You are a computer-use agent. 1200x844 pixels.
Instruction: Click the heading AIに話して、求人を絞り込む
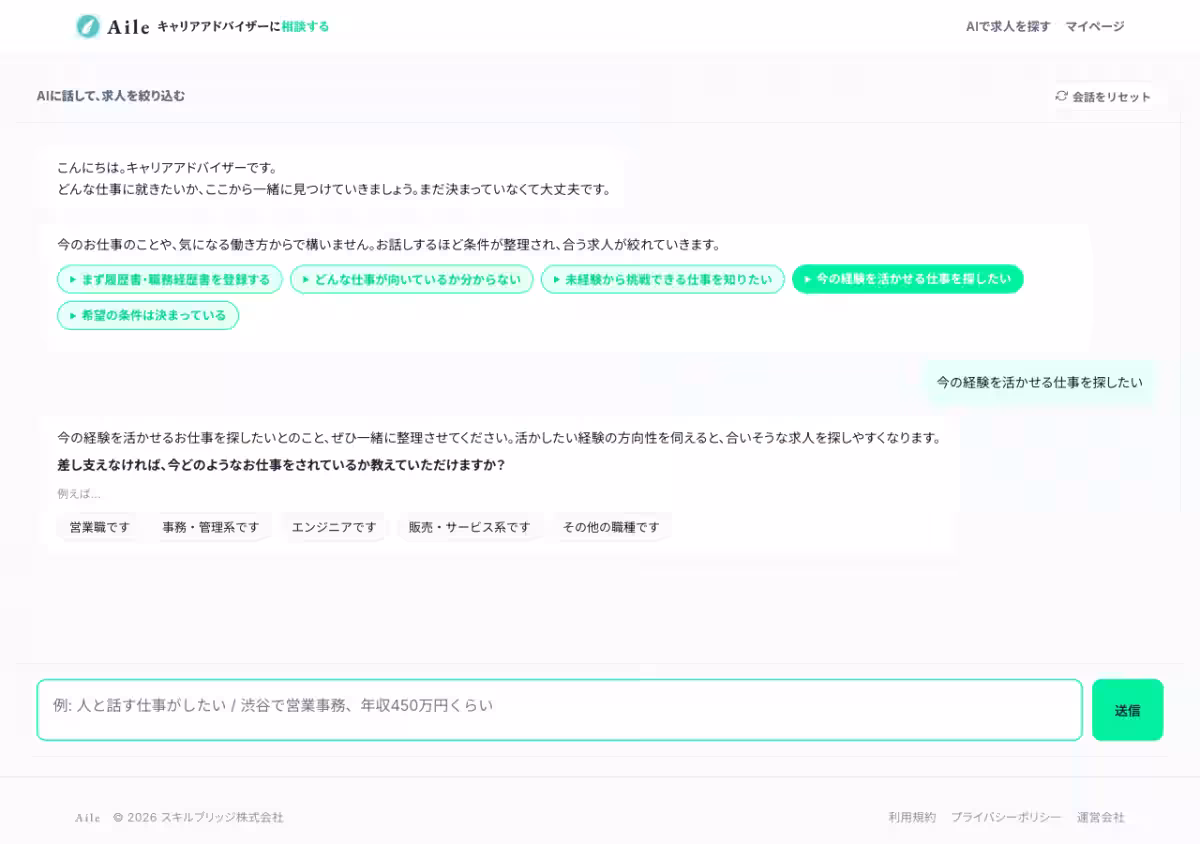(111, 96)
